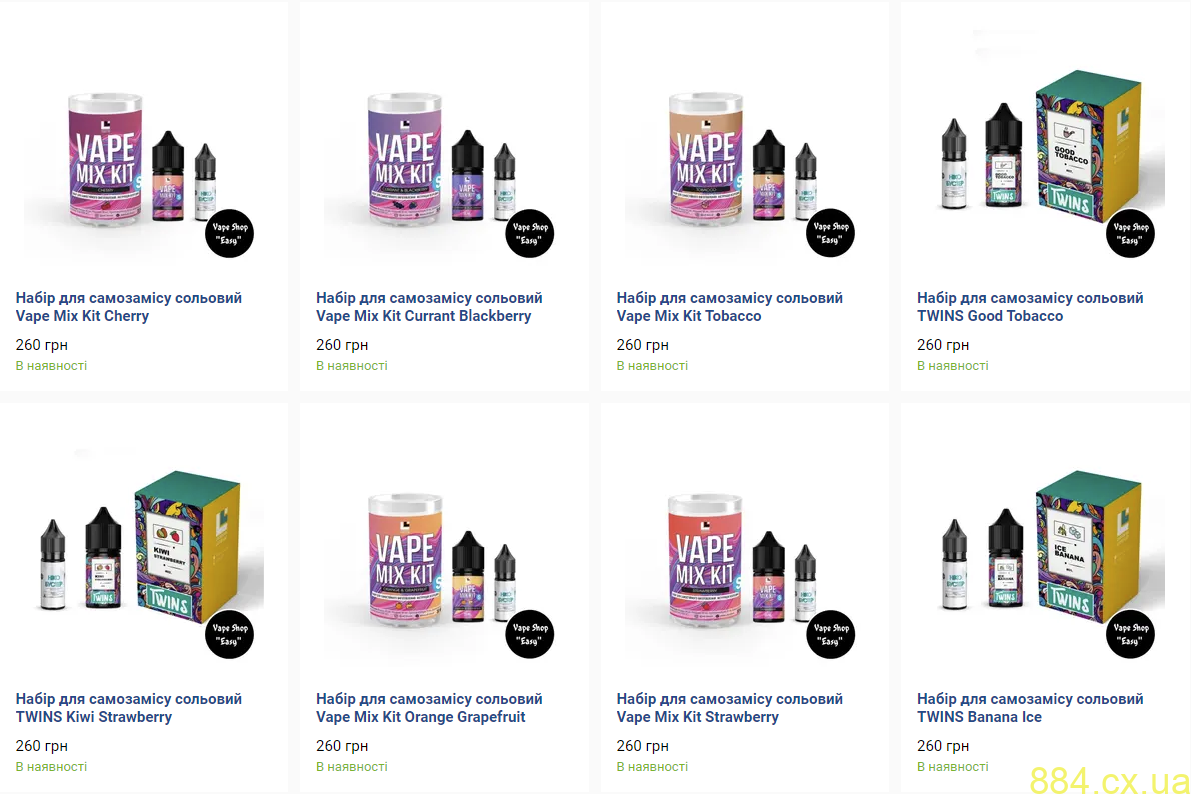
Task: Click the Vape Shop Easy badge on Currant Blackberry kit
Action: pyautogui.click(x=530, y=234)
